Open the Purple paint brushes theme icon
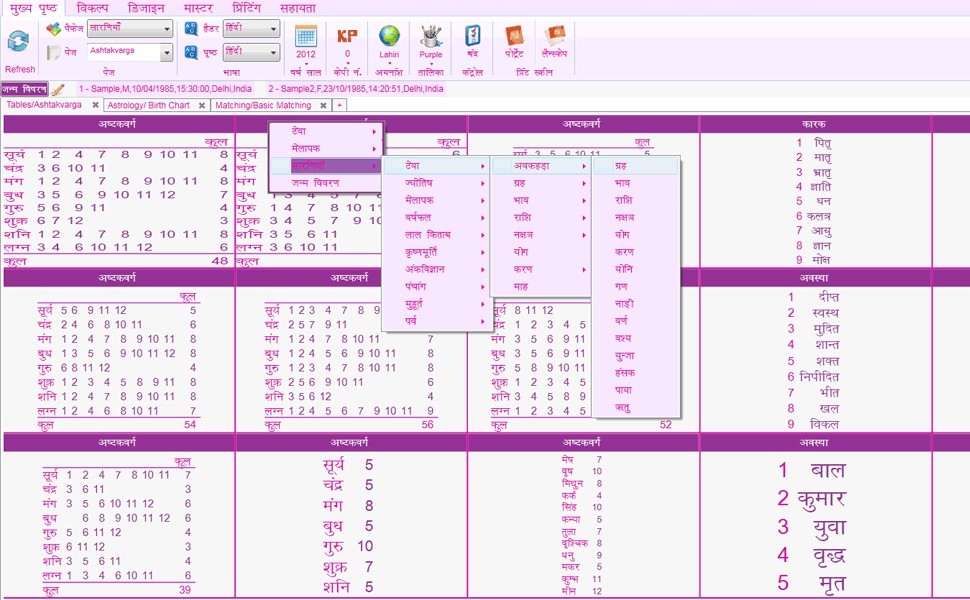The image size is (970, 600). (431, 36)
